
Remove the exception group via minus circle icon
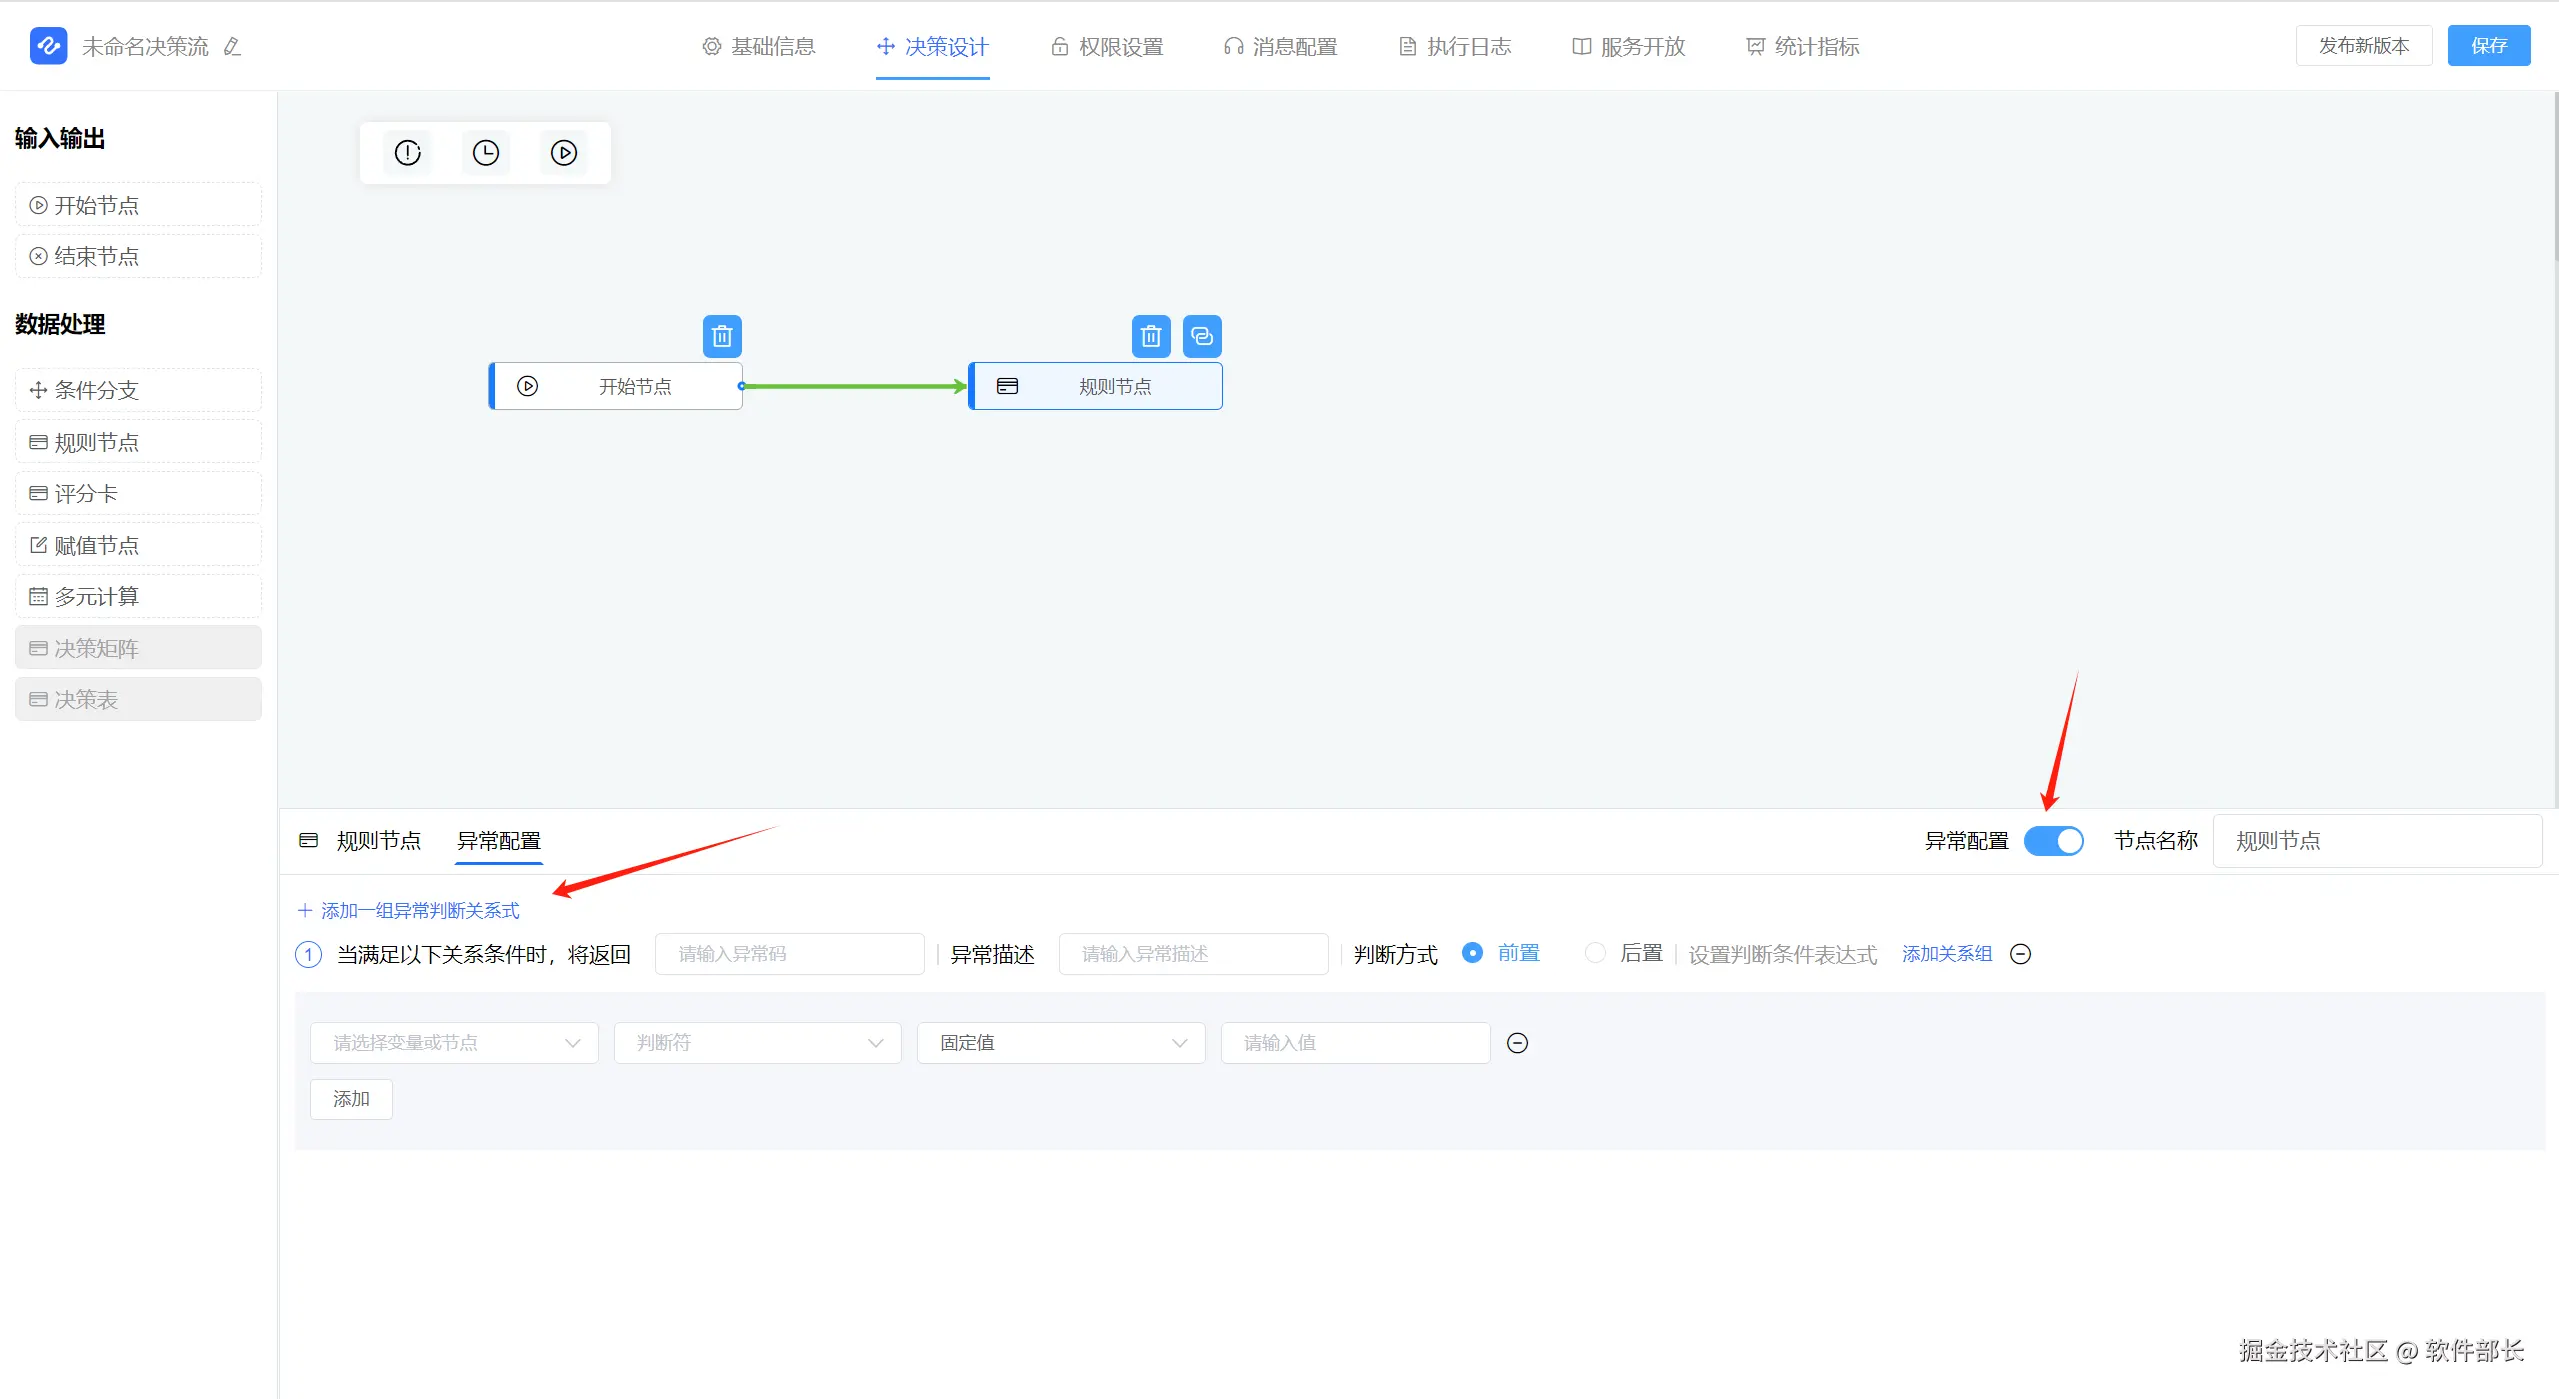(x=2020, y=954)
